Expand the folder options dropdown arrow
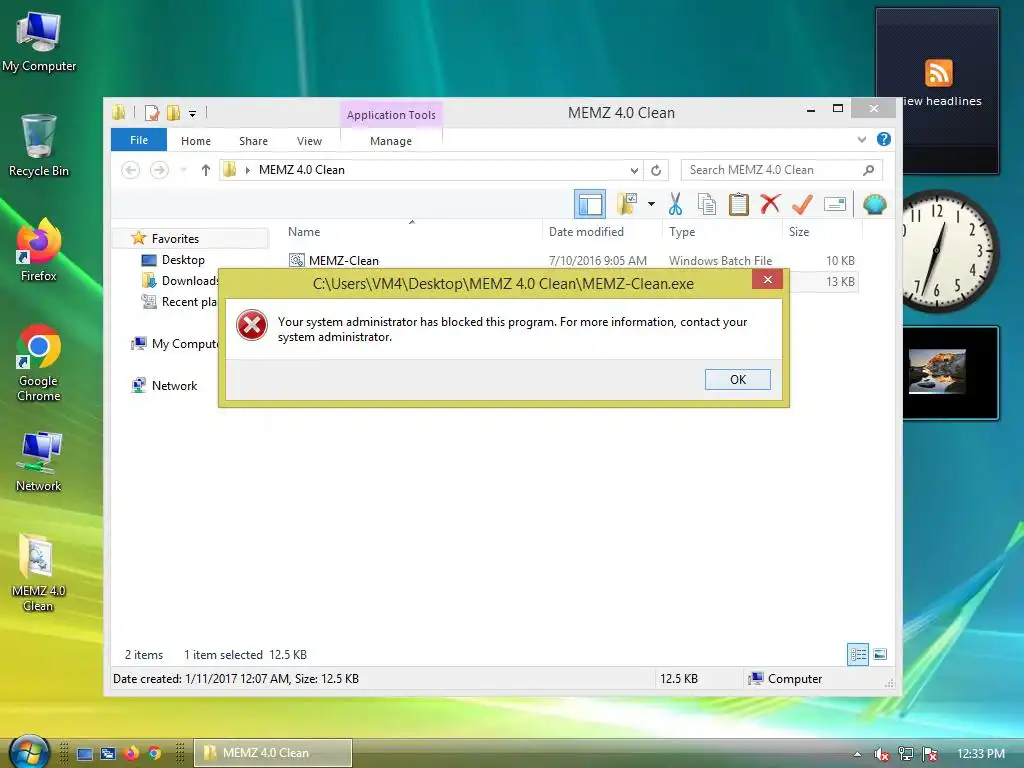 point(651,204)
